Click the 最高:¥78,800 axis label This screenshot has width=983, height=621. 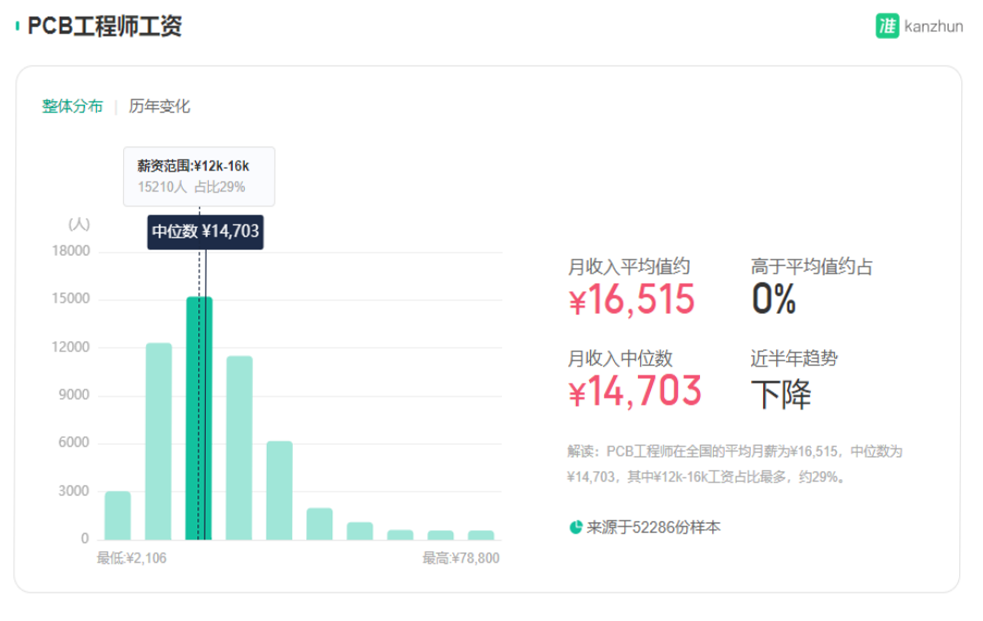460,558
